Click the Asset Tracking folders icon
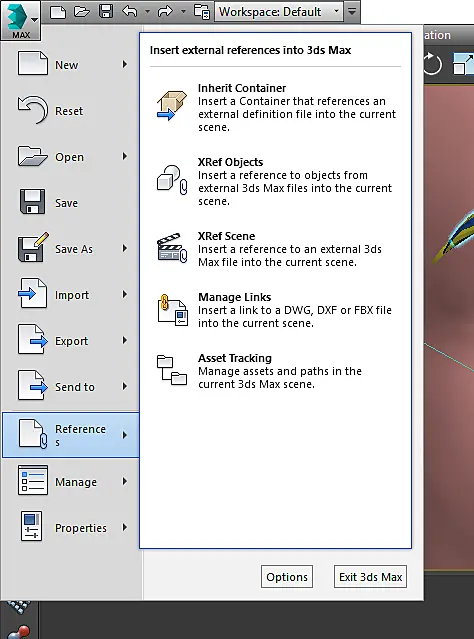Screen dimensions: 474x639 [x=172, y=370]
